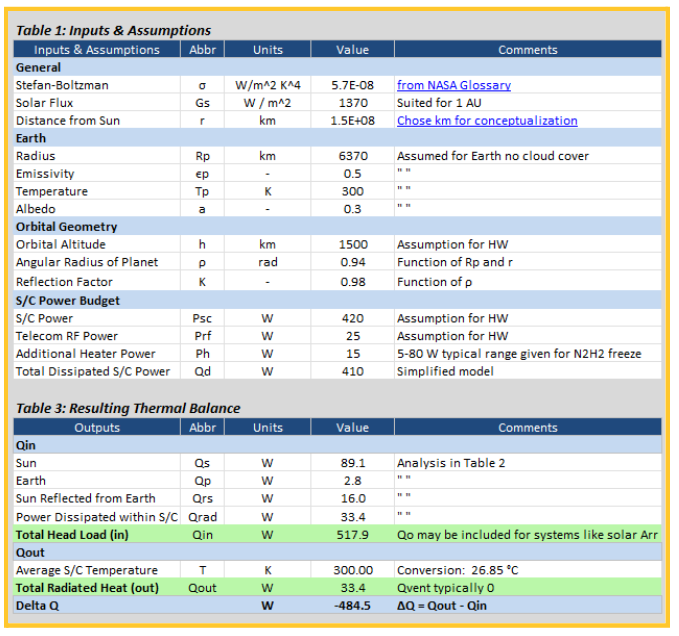The width and height of the screenshot is (679, 636).
Task: Select the Average S/C Temperature value 300.00
Action: [x=352, y=570]
